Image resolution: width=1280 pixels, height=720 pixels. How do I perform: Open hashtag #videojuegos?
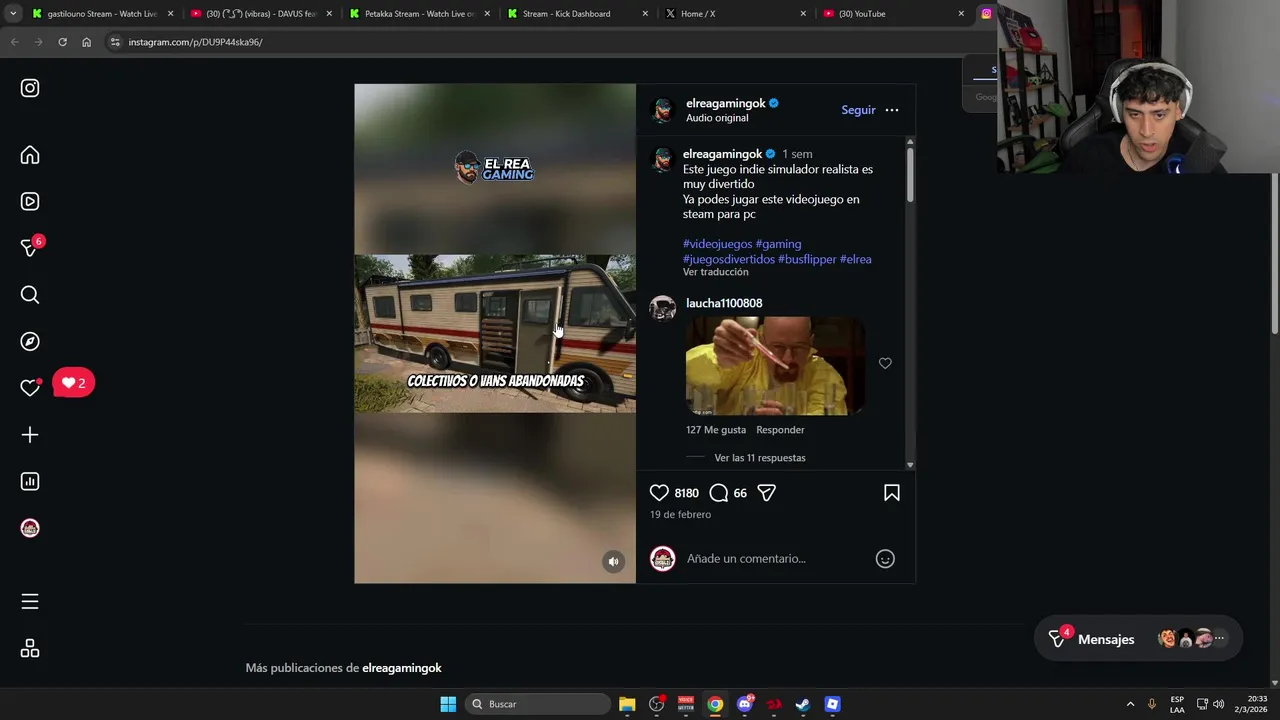(717, 244)
